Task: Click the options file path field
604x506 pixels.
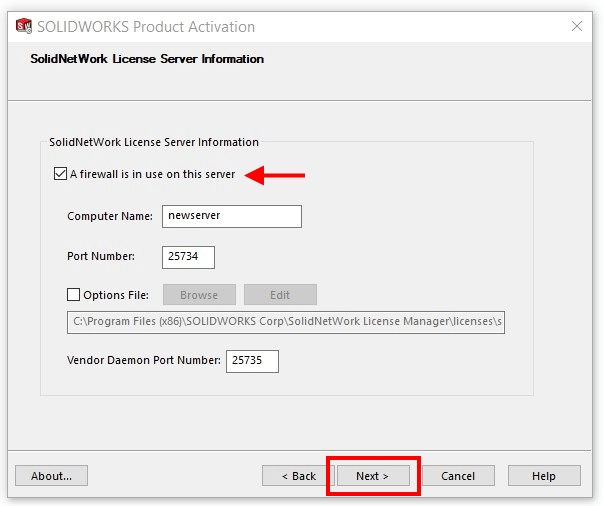Action: [286, 322]
